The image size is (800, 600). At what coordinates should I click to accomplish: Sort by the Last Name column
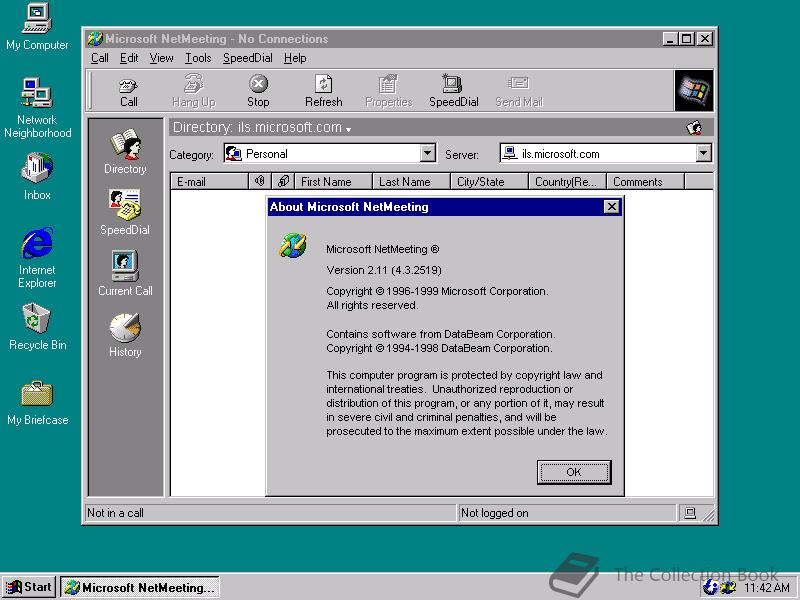412,182
